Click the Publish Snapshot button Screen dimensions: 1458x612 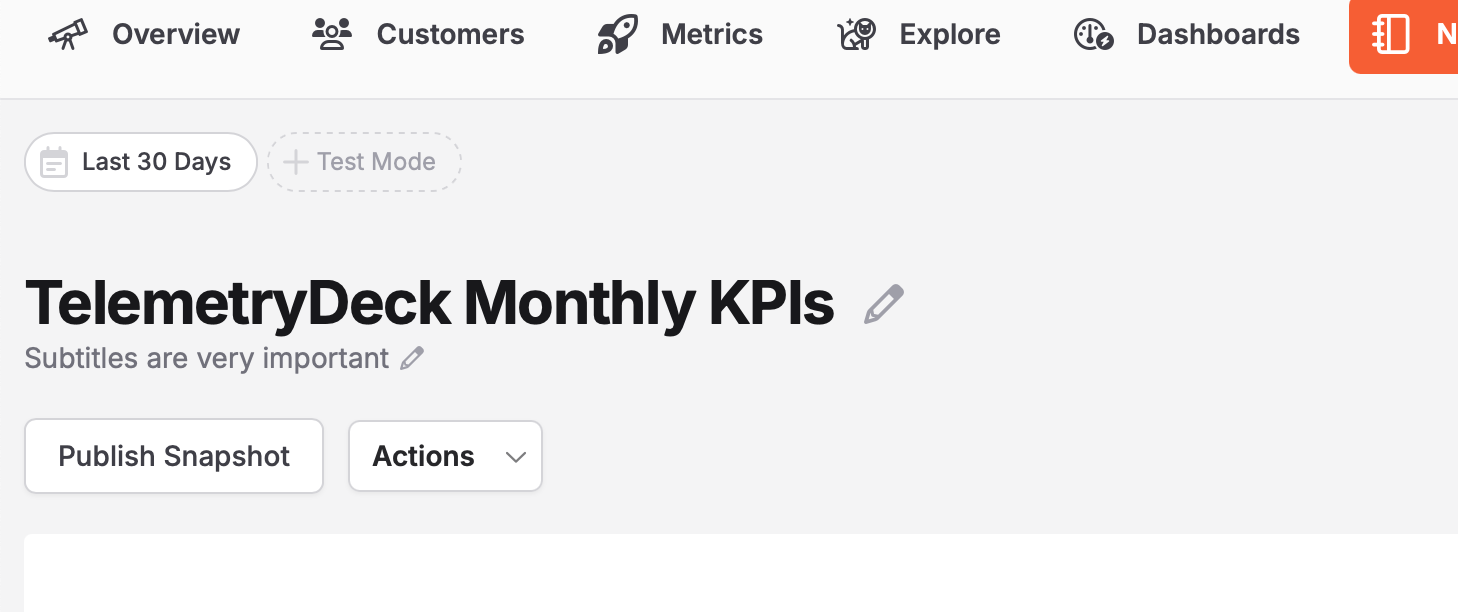coord(174,456)
